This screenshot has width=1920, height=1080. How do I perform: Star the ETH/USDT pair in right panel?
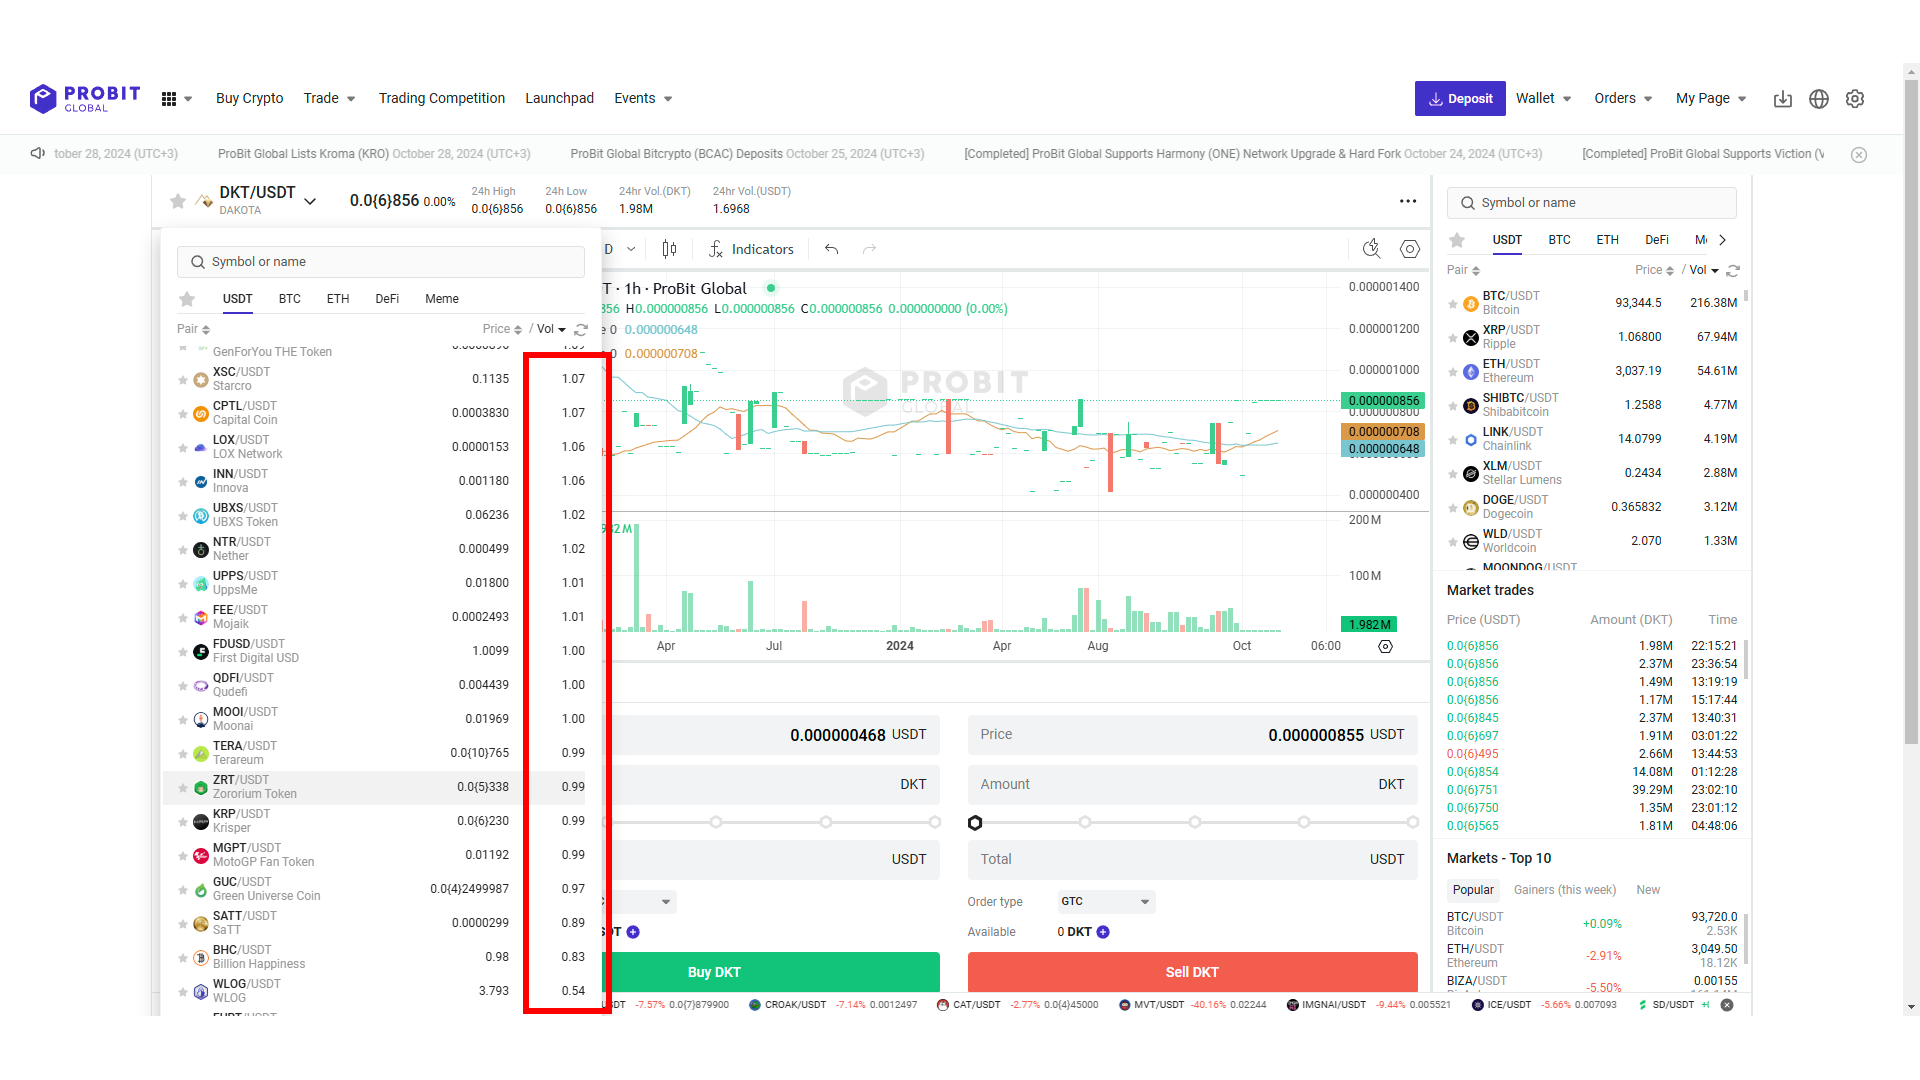pos(1453,372)
